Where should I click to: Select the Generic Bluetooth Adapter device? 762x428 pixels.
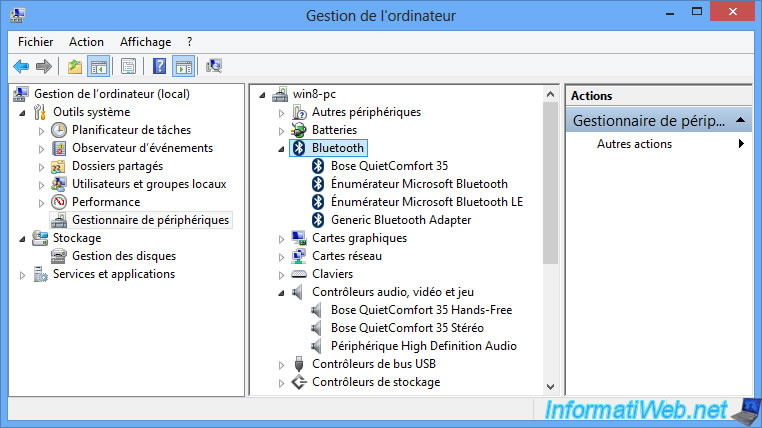(394, 220)
